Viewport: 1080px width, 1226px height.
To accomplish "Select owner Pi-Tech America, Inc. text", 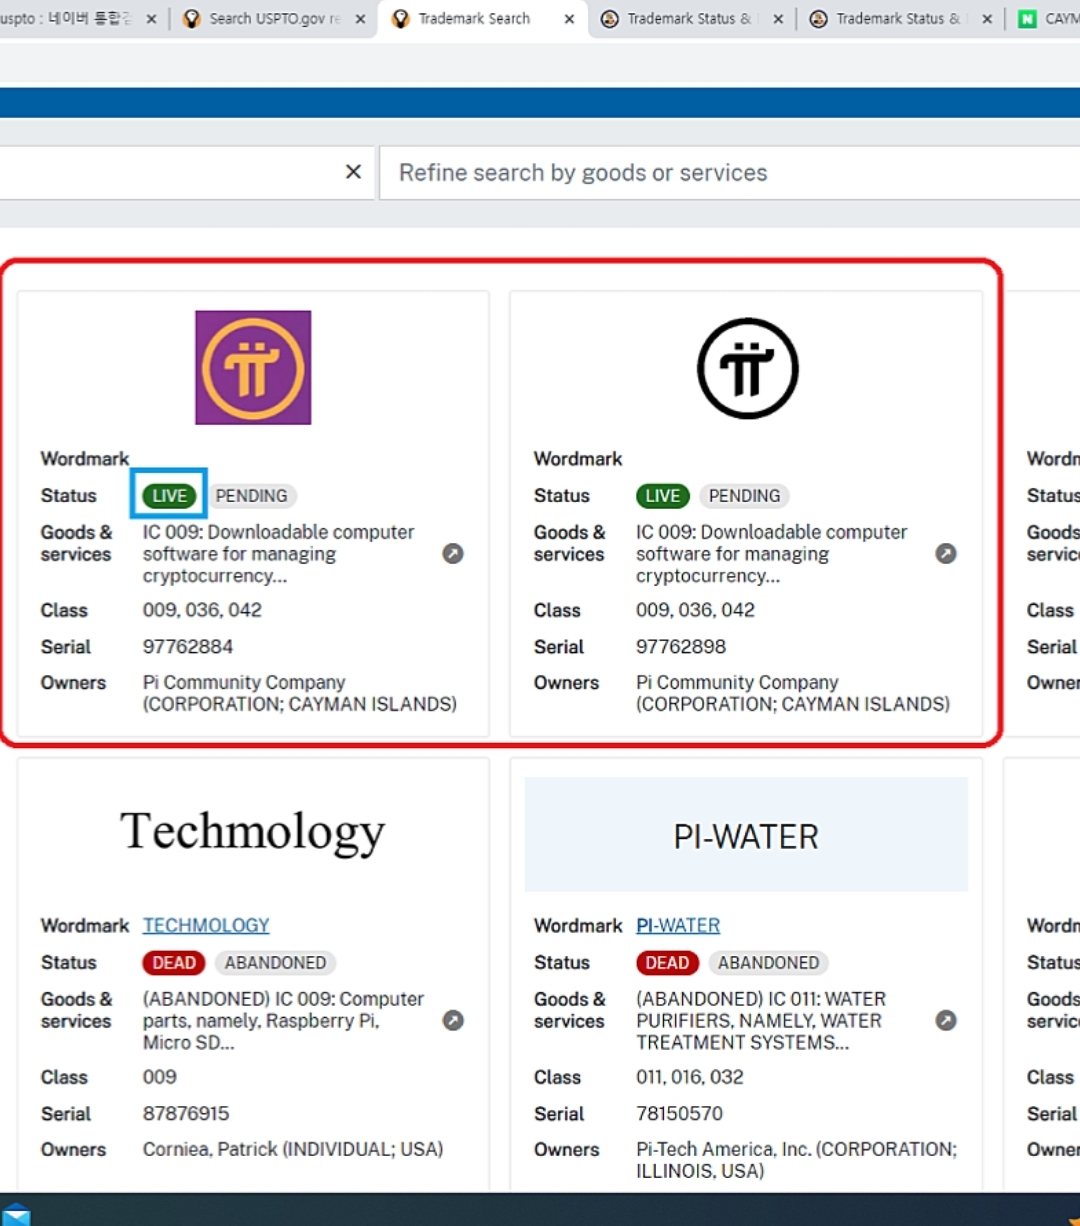I will (796, 1160).
